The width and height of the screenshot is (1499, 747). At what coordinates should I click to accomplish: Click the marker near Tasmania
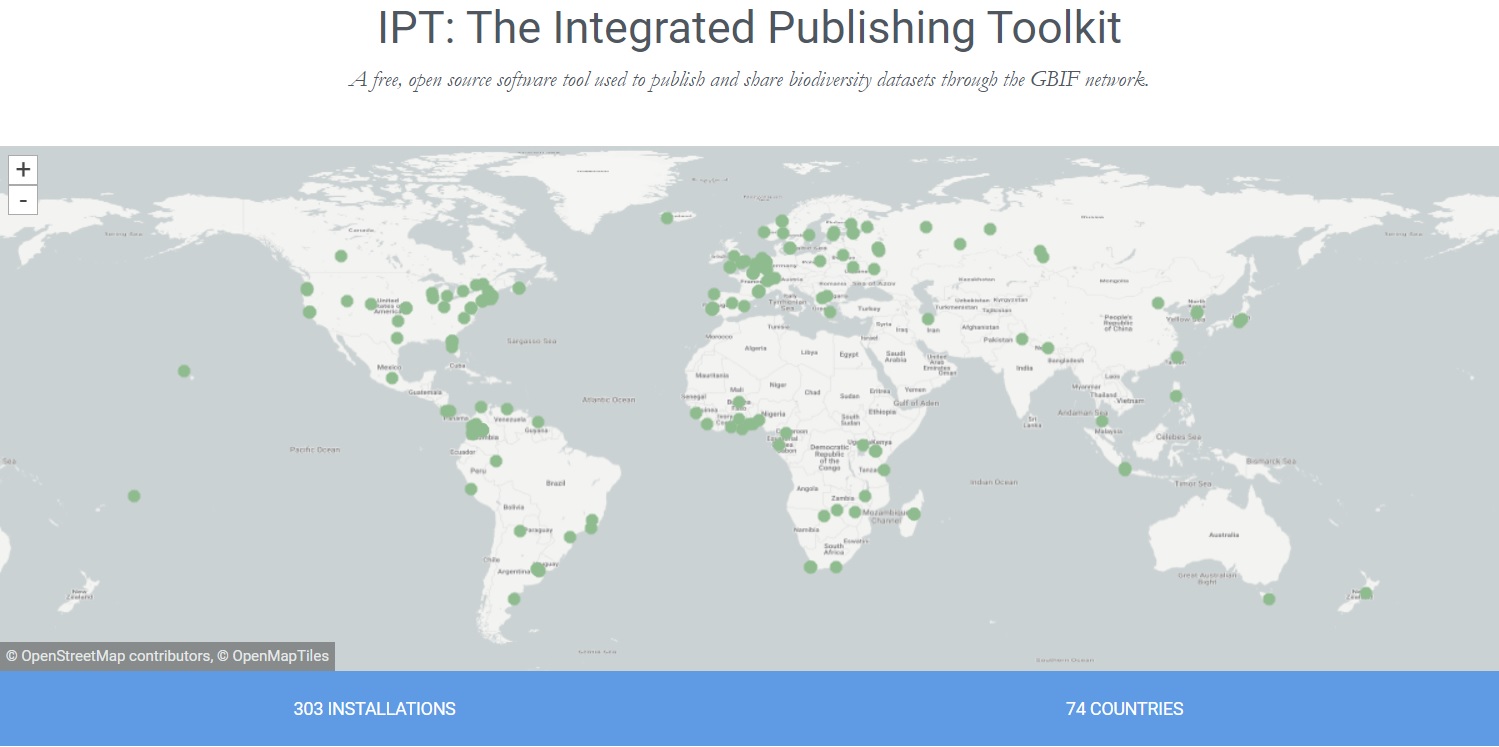click(1269, 599)
